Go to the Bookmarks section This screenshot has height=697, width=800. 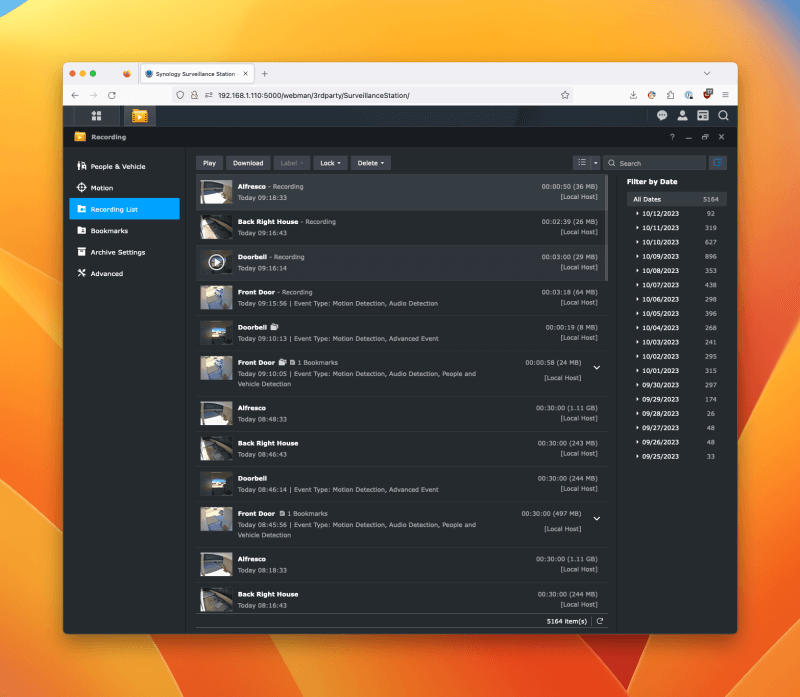point(108,230)
